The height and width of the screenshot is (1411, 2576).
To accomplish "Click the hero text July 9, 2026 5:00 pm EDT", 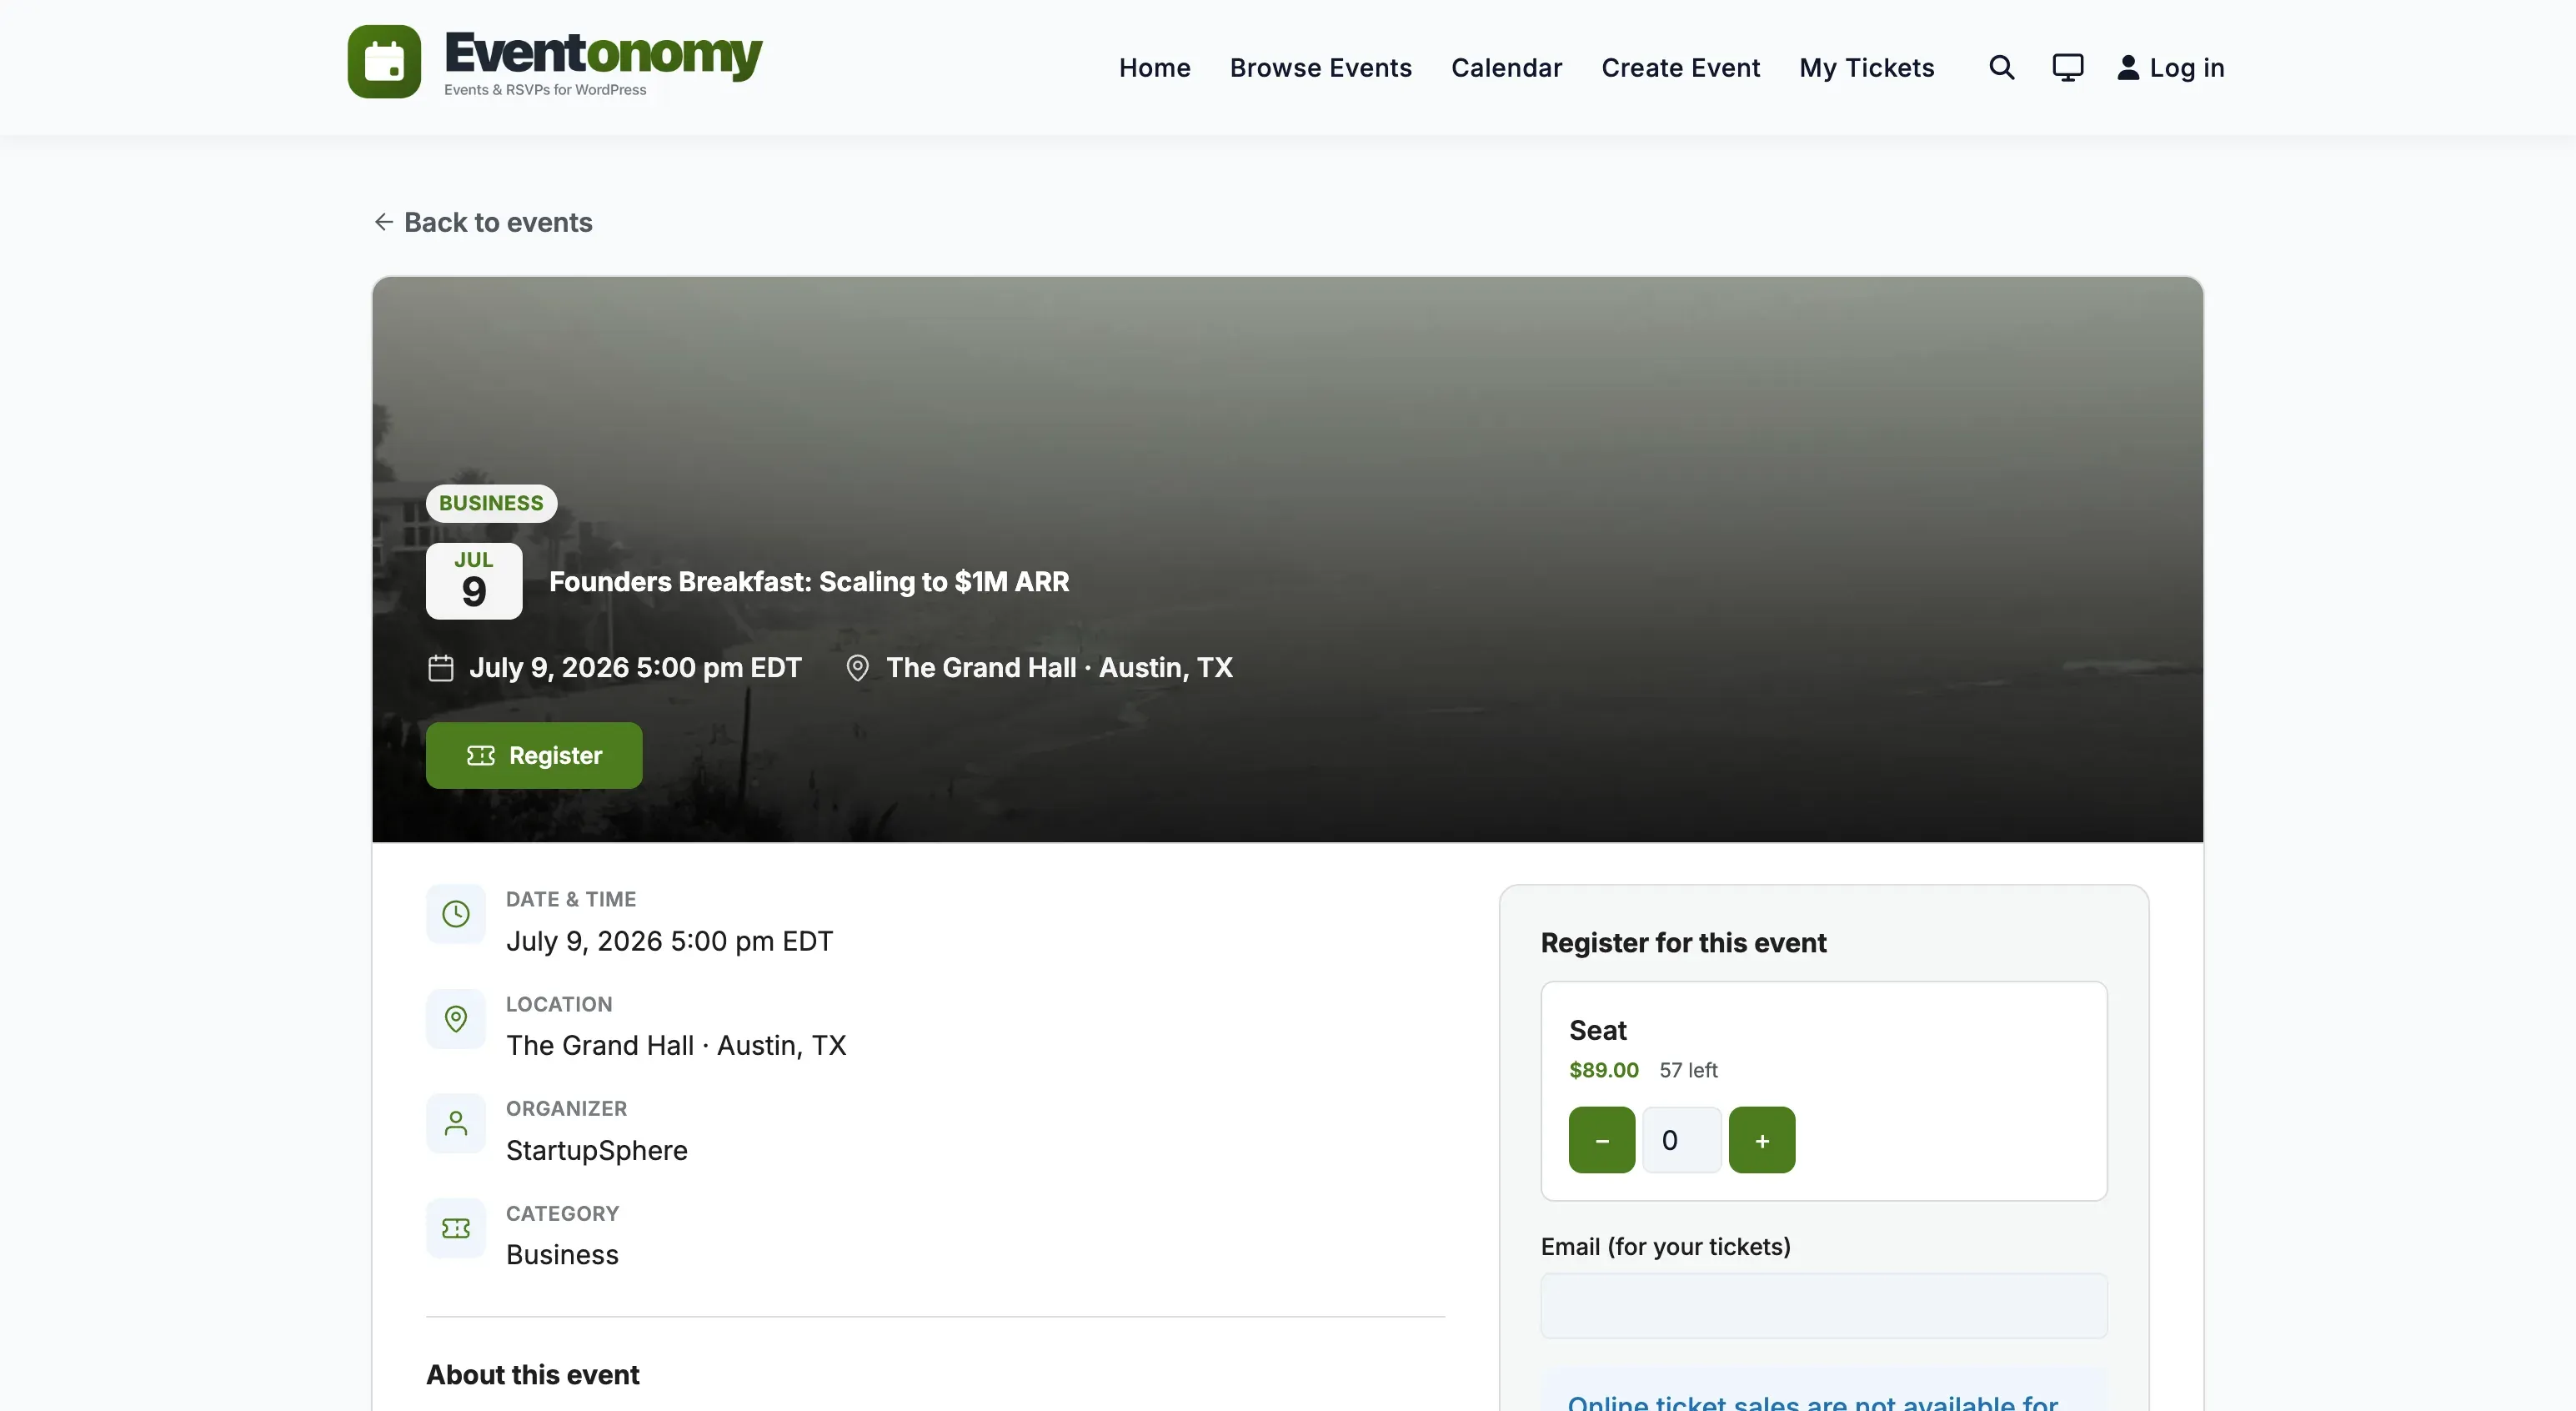I will point(635,668).
